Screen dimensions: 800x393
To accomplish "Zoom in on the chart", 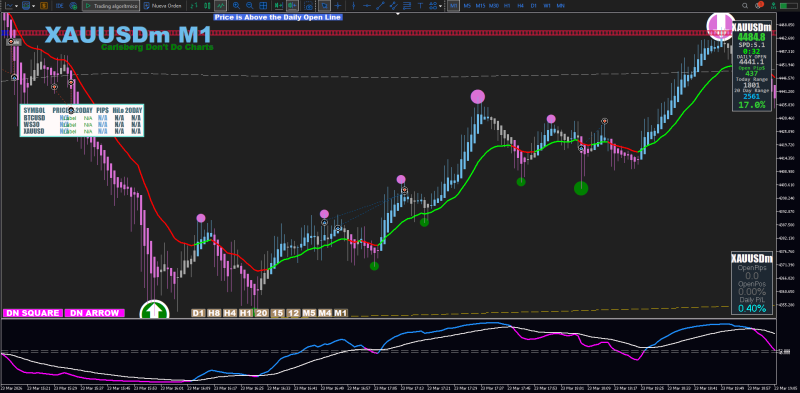I will click(237, 6).
